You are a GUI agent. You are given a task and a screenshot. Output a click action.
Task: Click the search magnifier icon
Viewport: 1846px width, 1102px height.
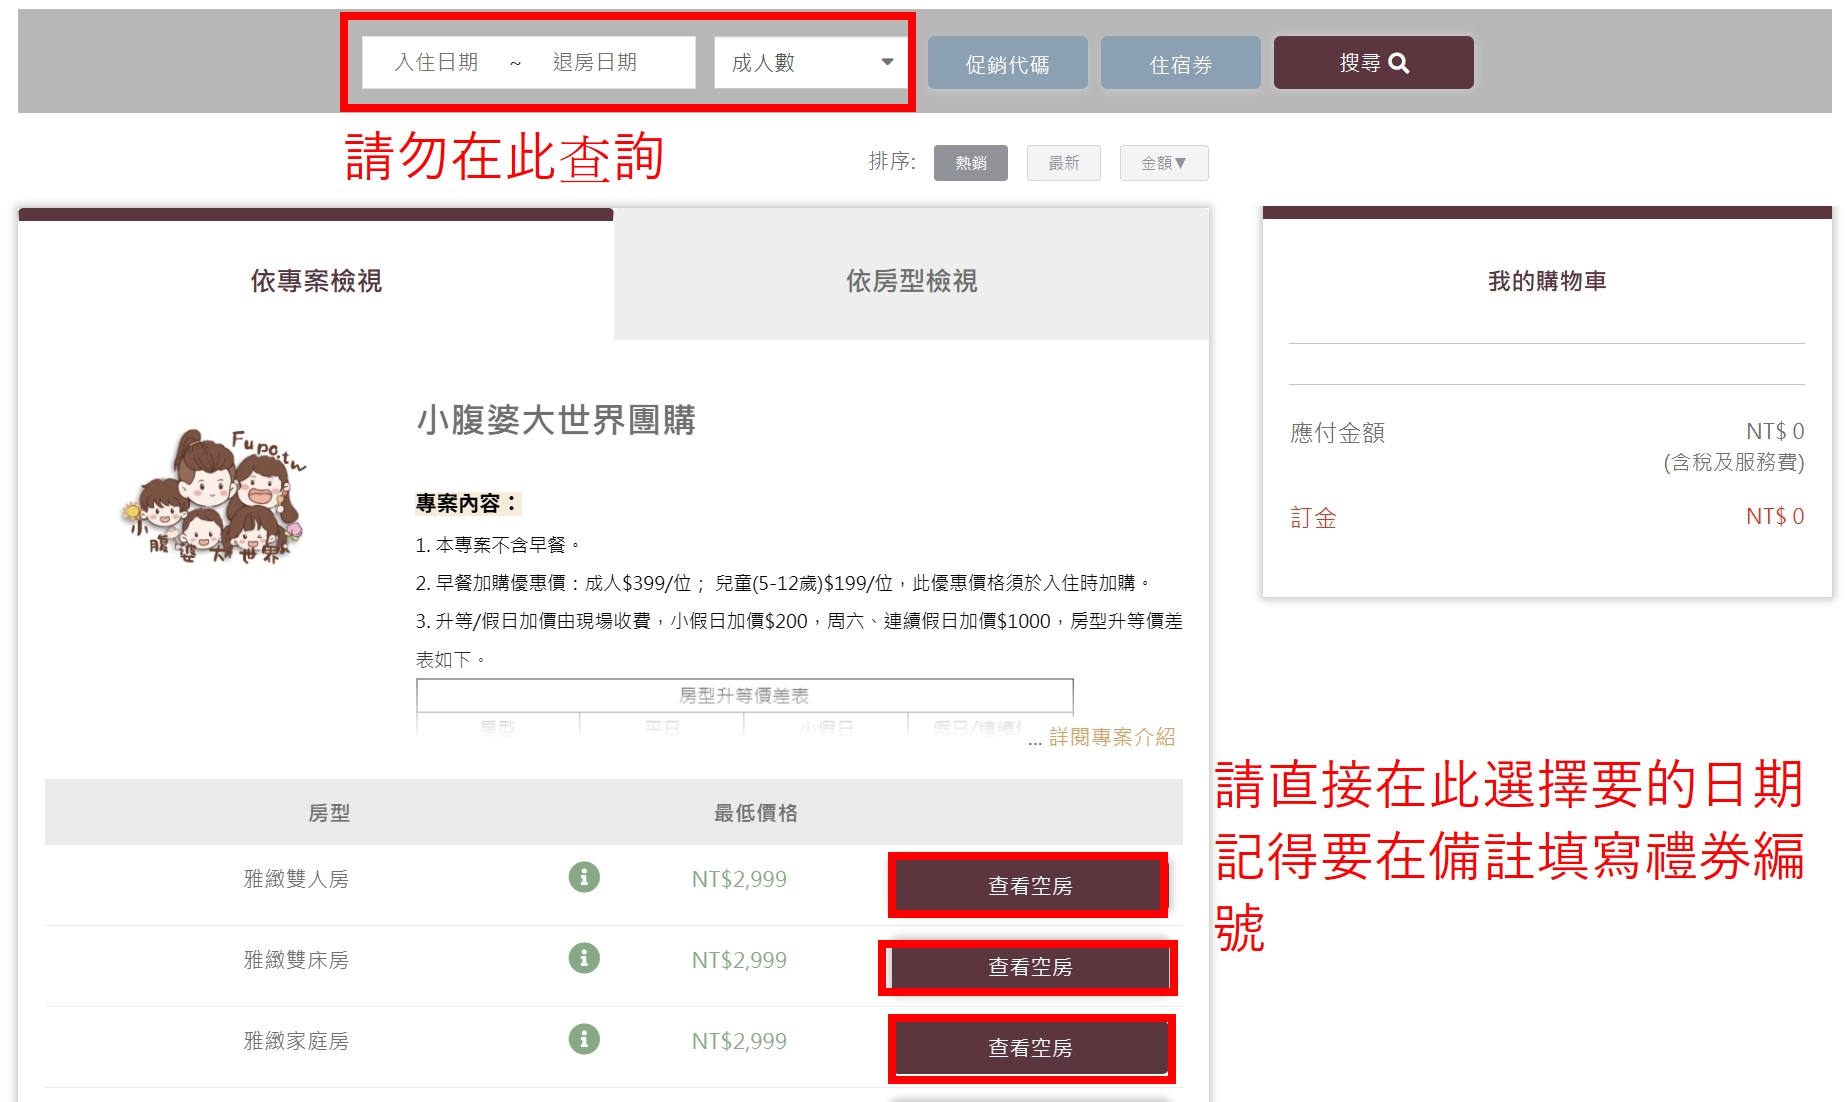pos(1398,61)
